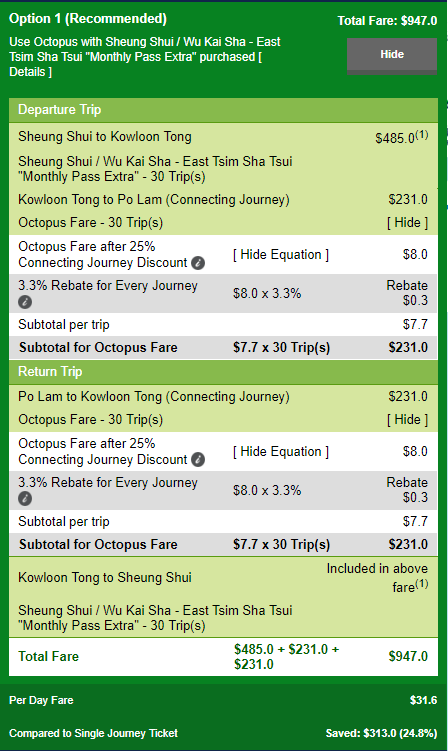Click Compared to Single Journey Ticket savings row
The image size is (448, 751).
point(223,733)
